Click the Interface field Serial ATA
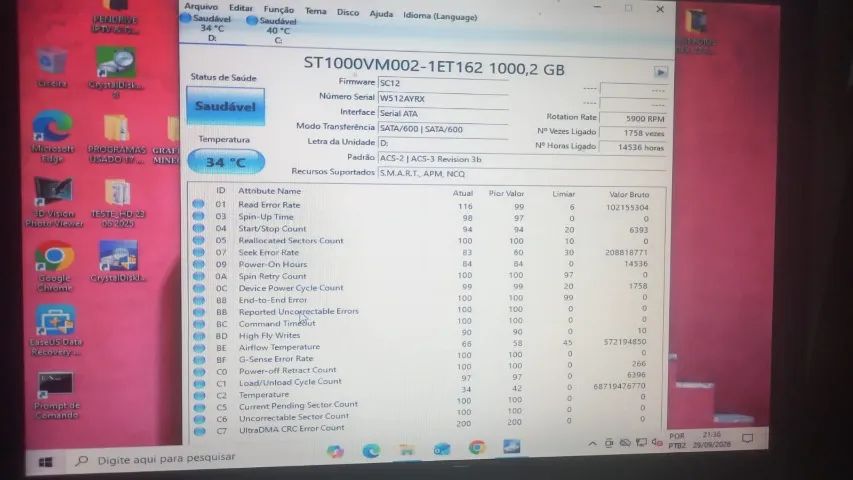 coord(443,114)
